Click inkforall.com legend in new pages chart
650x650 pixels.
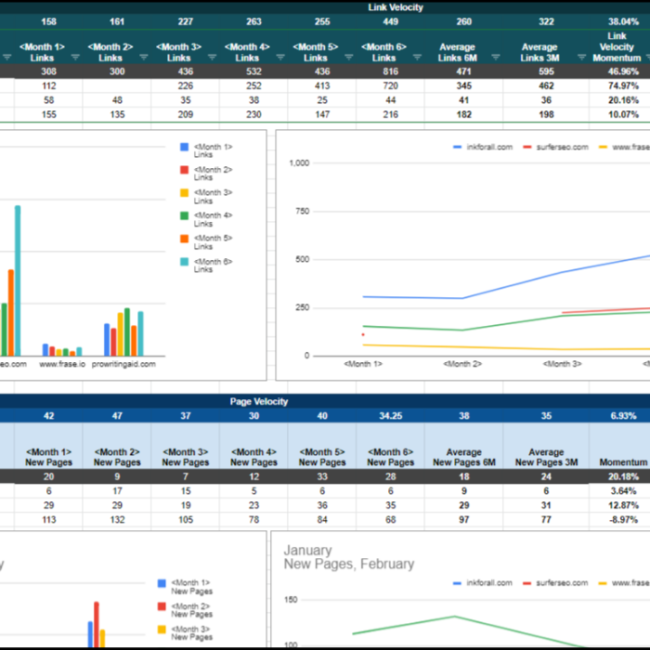pos(483,583)
